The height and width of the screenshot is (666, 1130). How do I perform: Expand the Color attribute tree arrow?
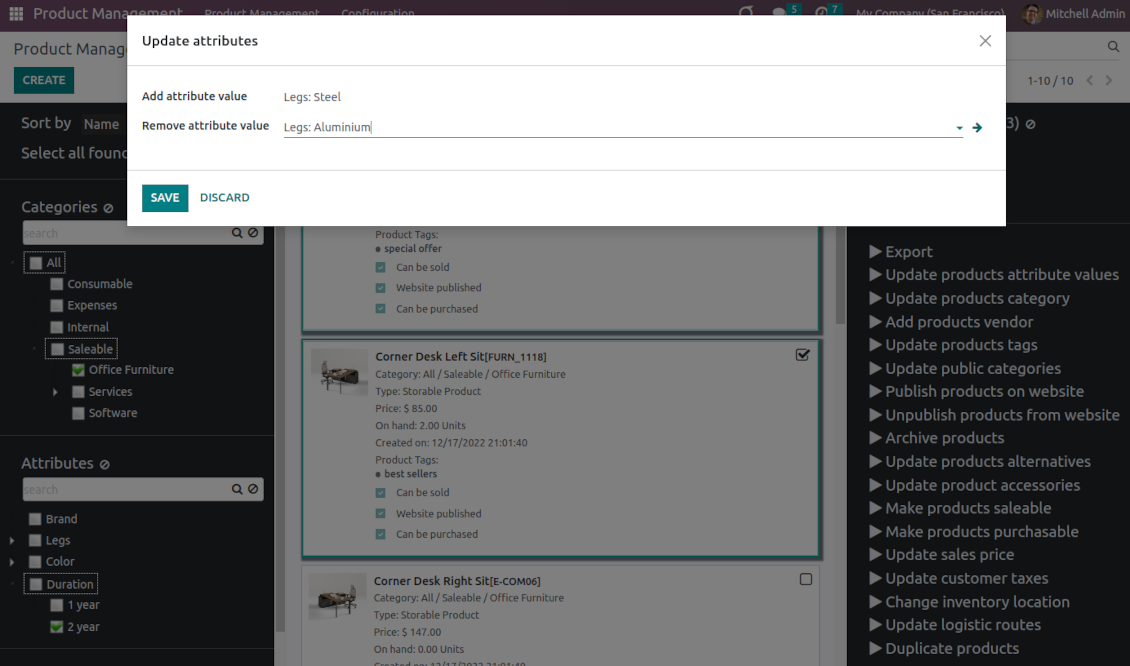click(12, 561)
